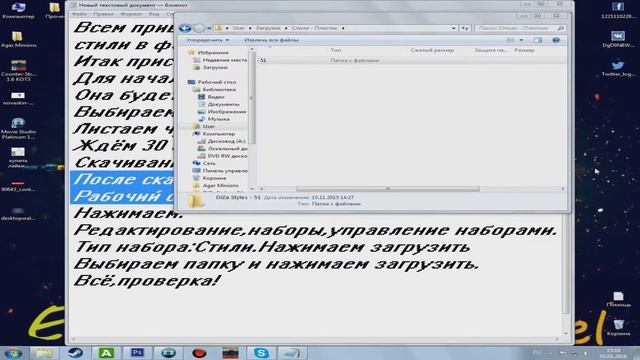Change view mode icon in Explorer toolbar
The width and height of the screenshot is (640, 360).
pyautogui.click(x=510, y=40)
